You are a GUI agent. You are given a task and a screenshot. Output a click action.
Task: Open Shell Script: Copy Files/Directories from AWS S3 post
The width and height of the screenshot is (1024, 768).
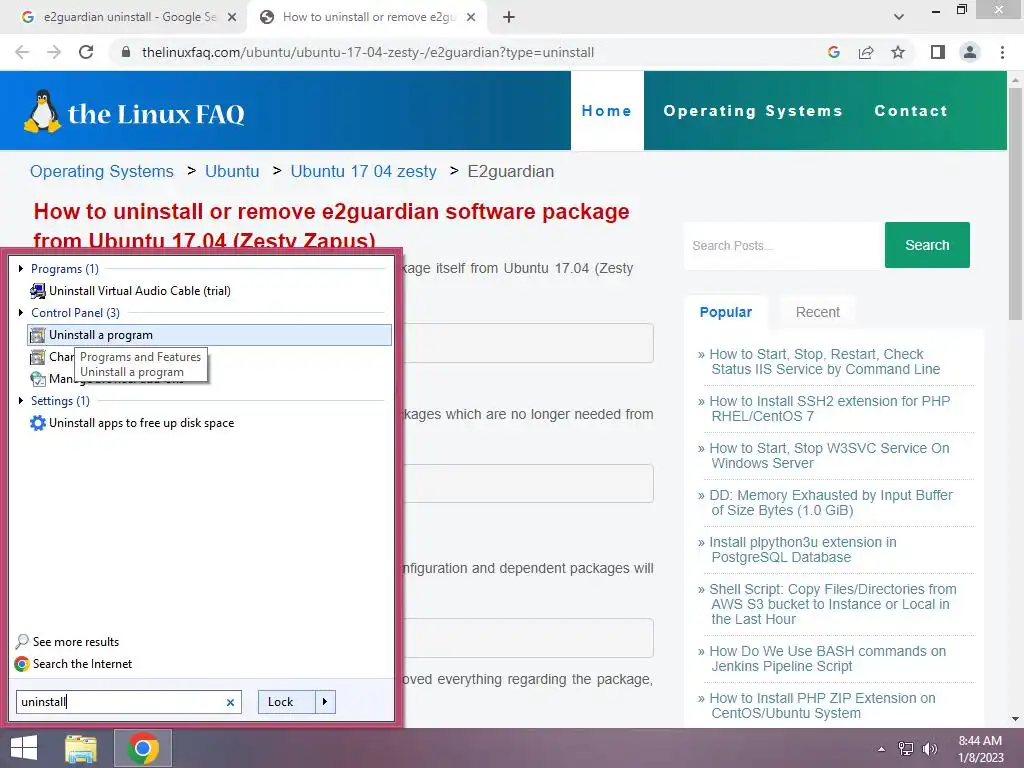pos(833,604)
